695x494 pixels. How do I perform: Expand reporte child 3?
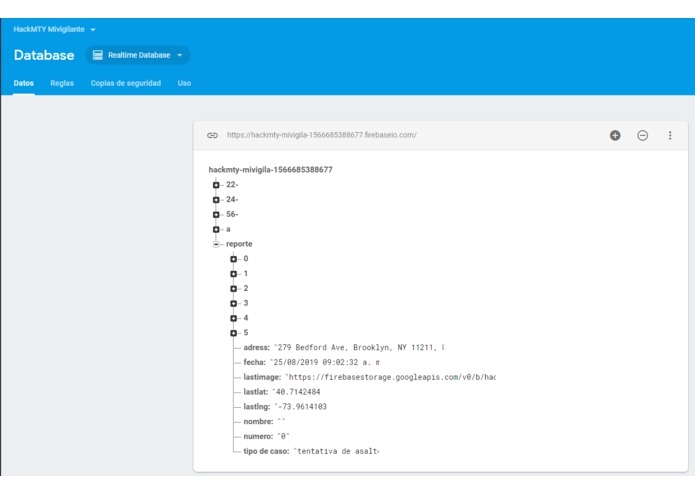coord(234,303)
